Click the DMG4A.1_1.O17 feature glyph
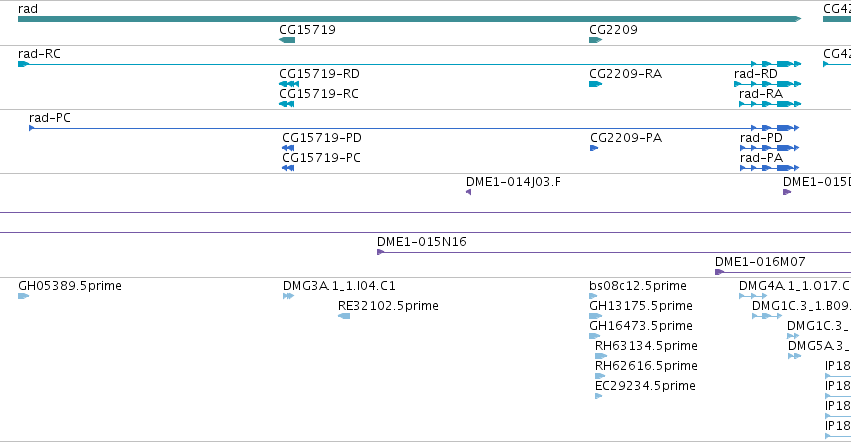The height and width of the screenshot is (442, 851). pyautogui.click(x=753, y=296)
